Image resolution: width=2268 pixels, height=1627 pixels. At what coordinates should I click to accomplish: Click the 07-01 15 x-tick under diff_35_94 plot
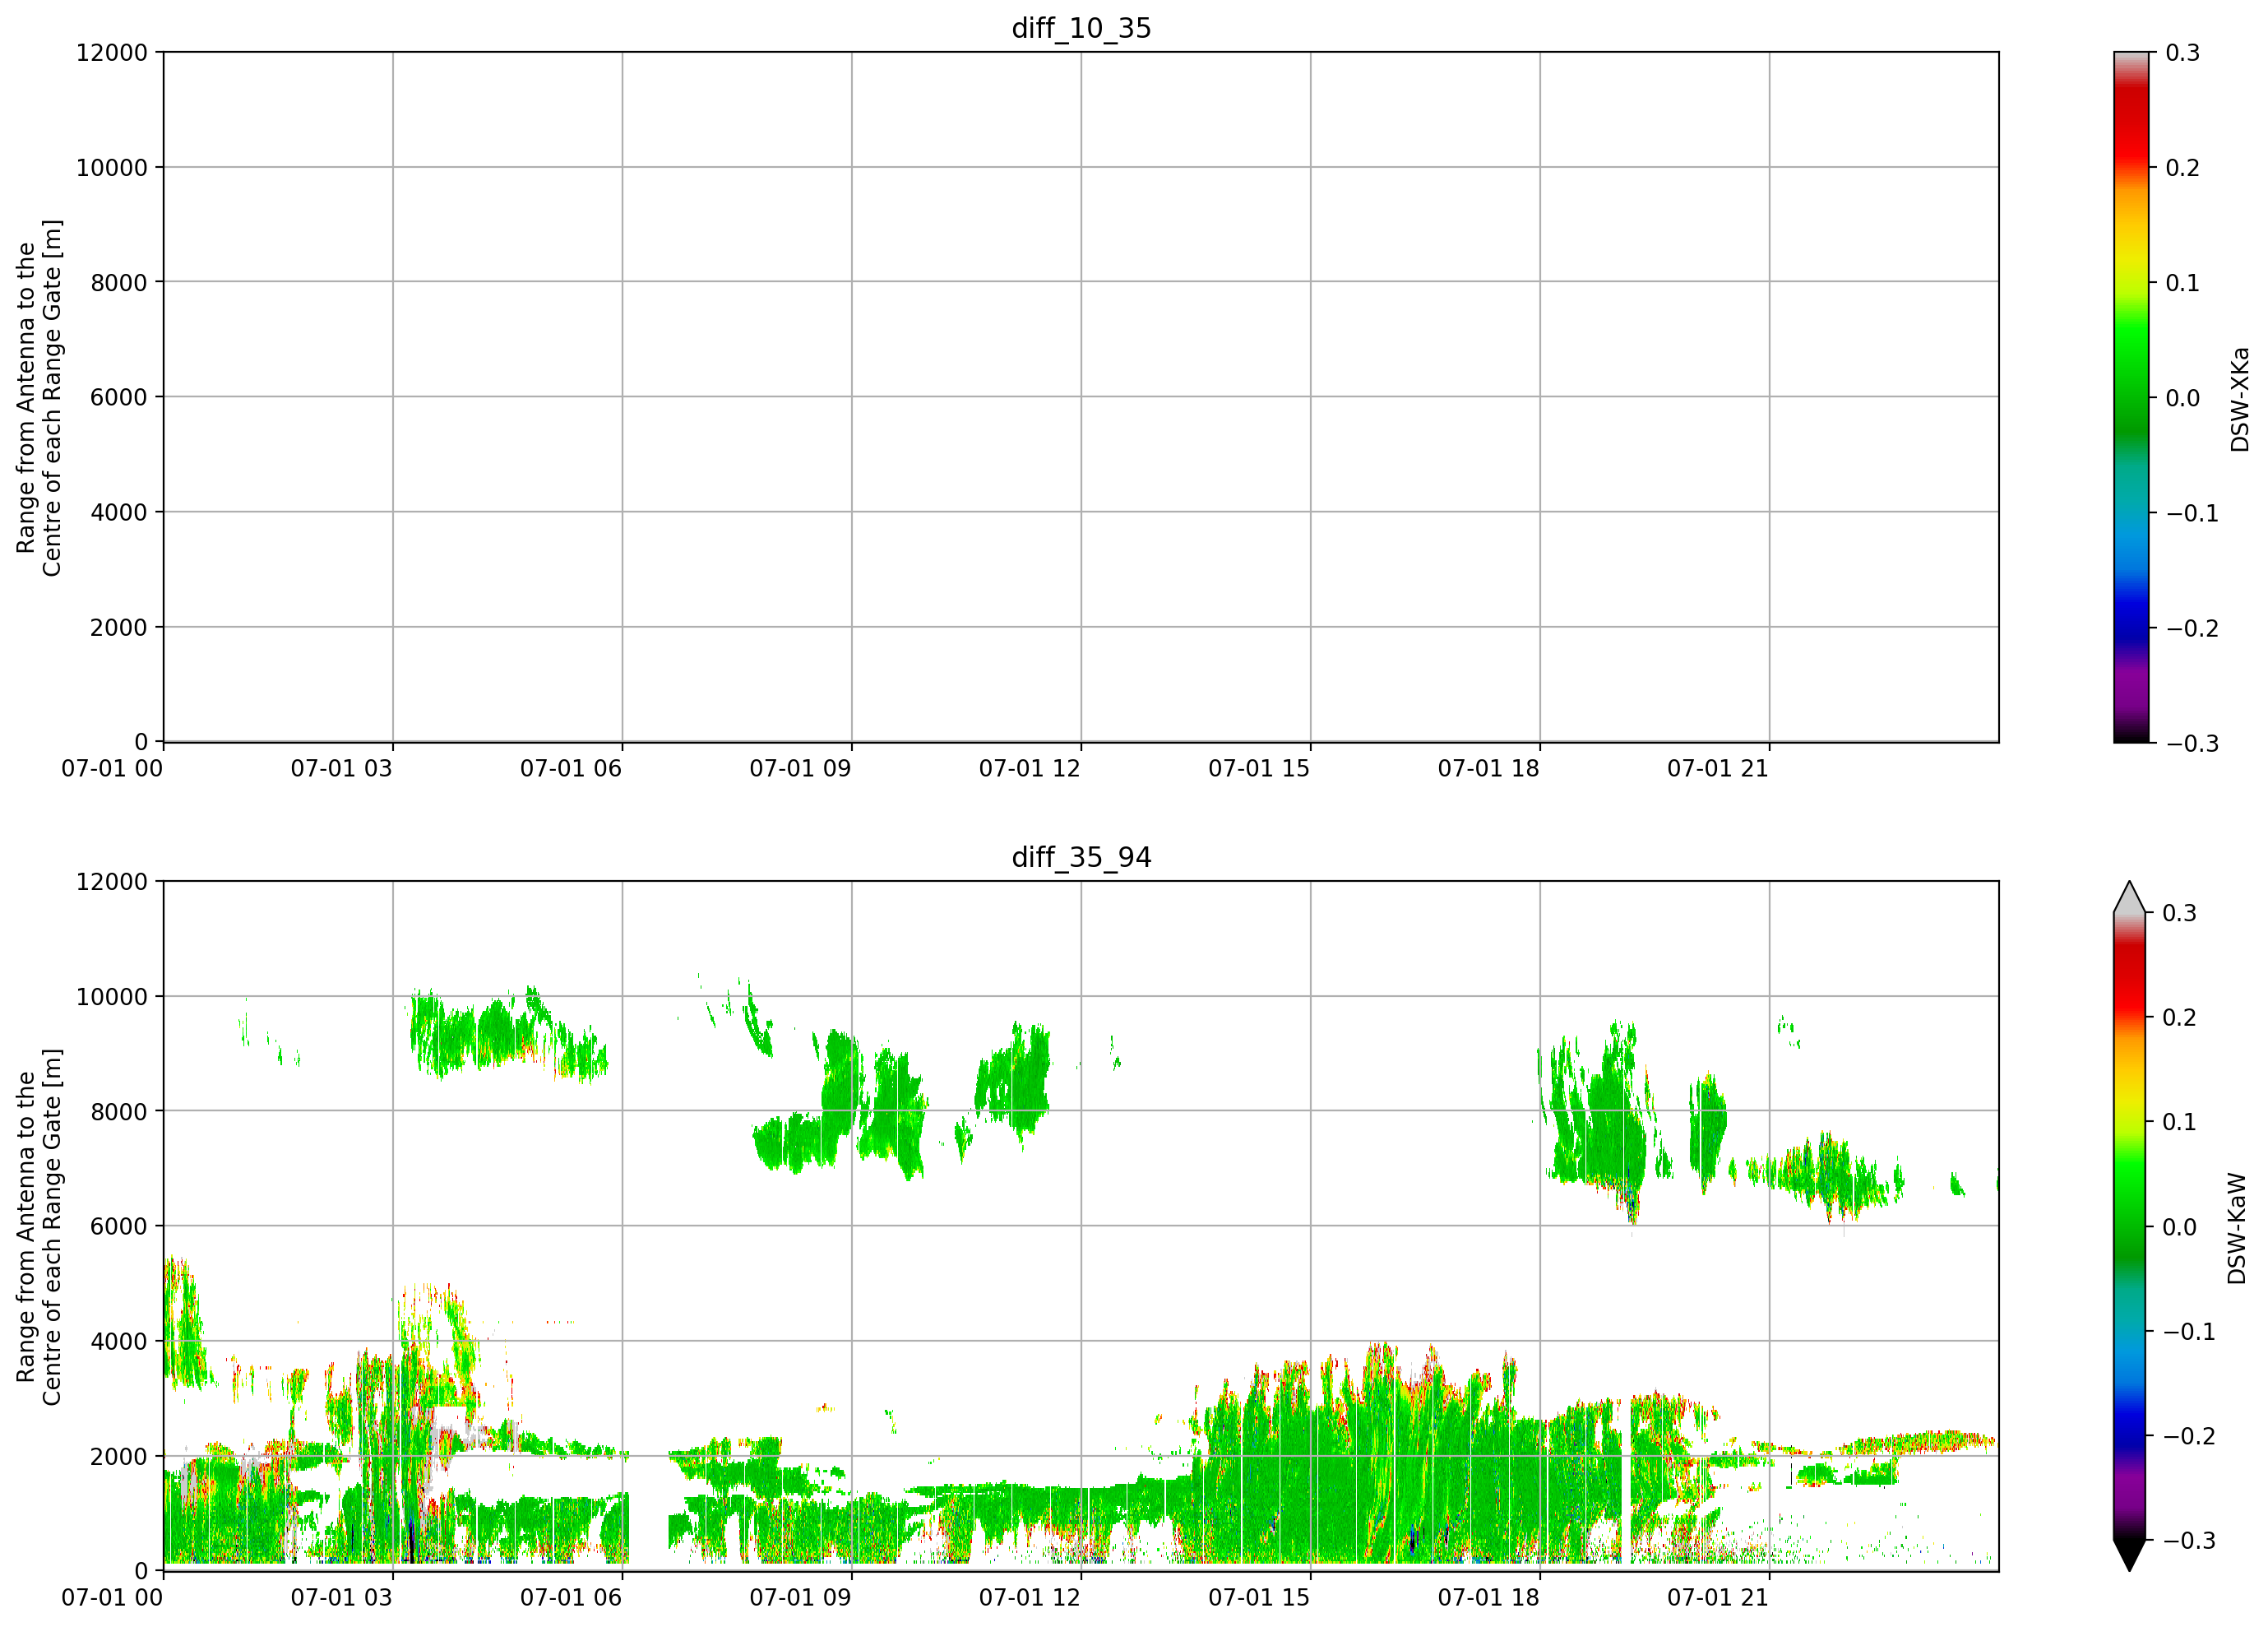click(x=1259, y=1598)
